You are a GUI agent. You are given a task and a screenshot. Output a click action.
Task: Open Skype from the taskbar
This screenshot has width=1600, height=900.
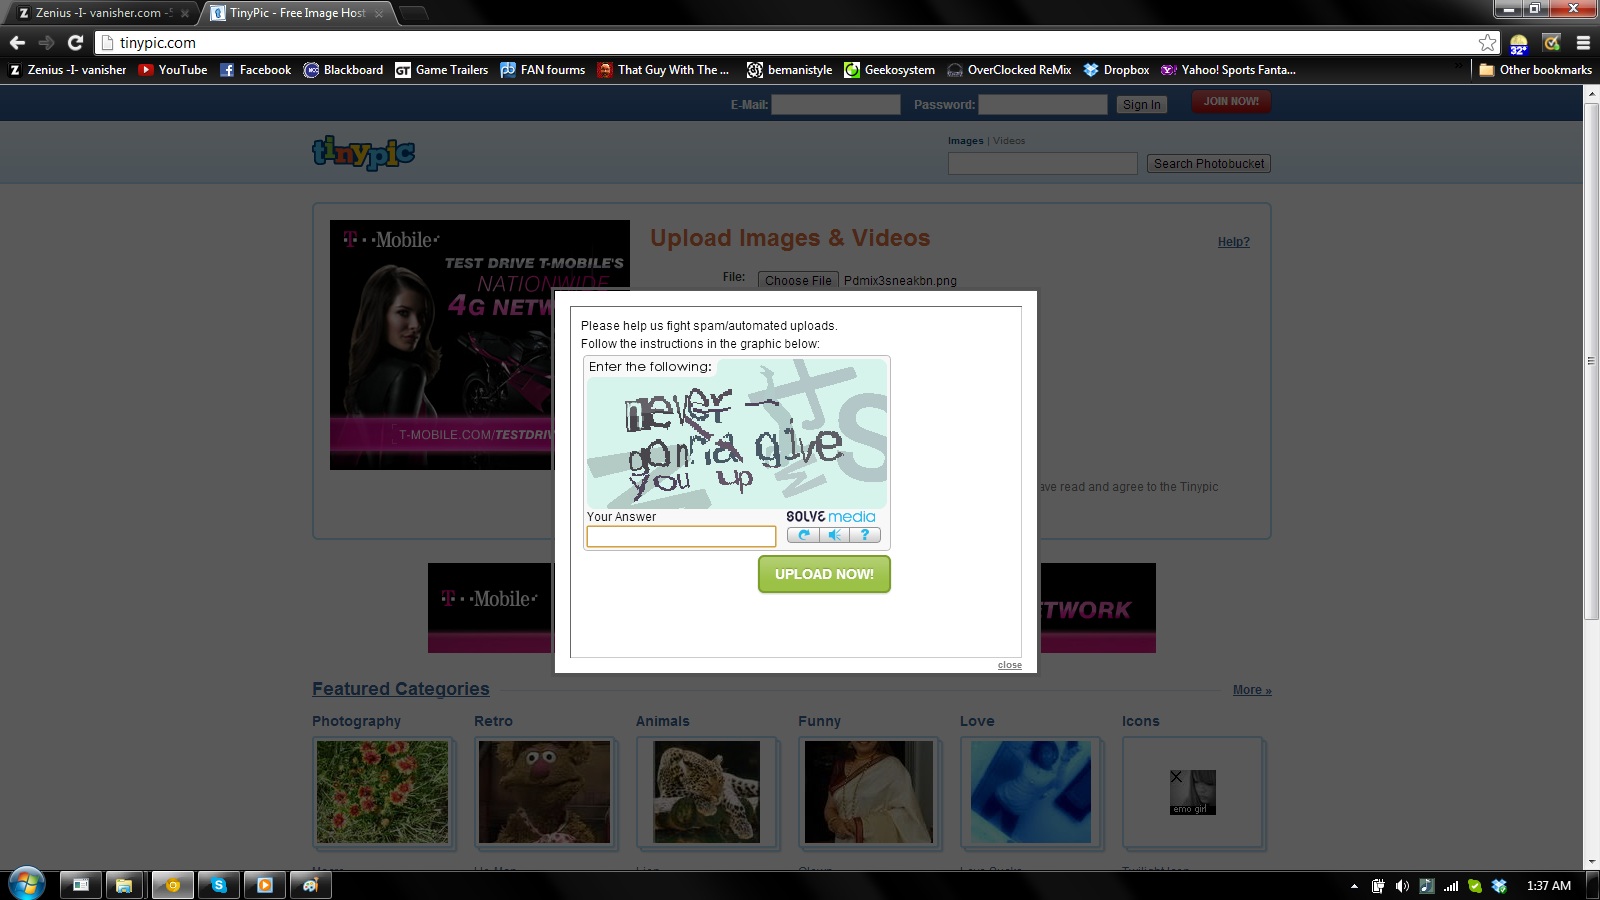pyautogui.click(x=218, y=885)
